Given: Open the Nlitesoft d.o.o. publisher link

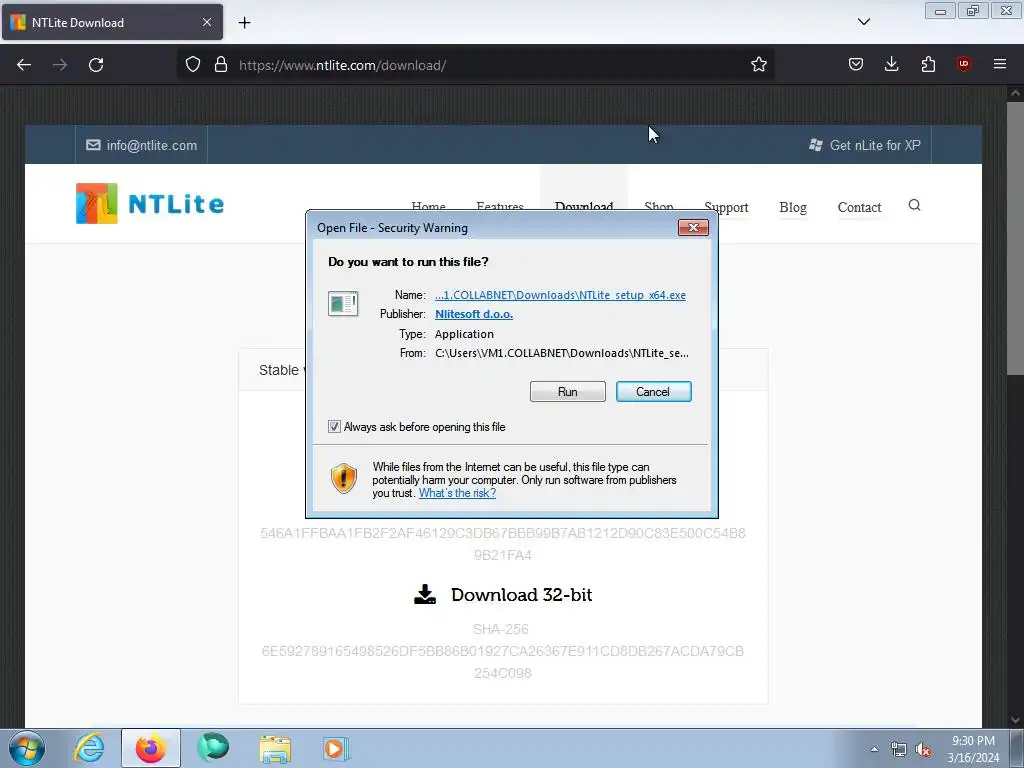Looking at the screenshot, I should pyautogui.click(x=473, y=314).
